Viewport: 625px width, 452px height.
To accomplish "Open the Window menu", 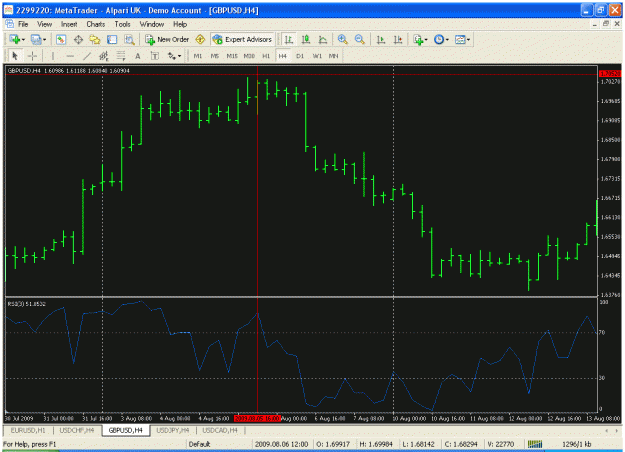I will click(151, 24).
